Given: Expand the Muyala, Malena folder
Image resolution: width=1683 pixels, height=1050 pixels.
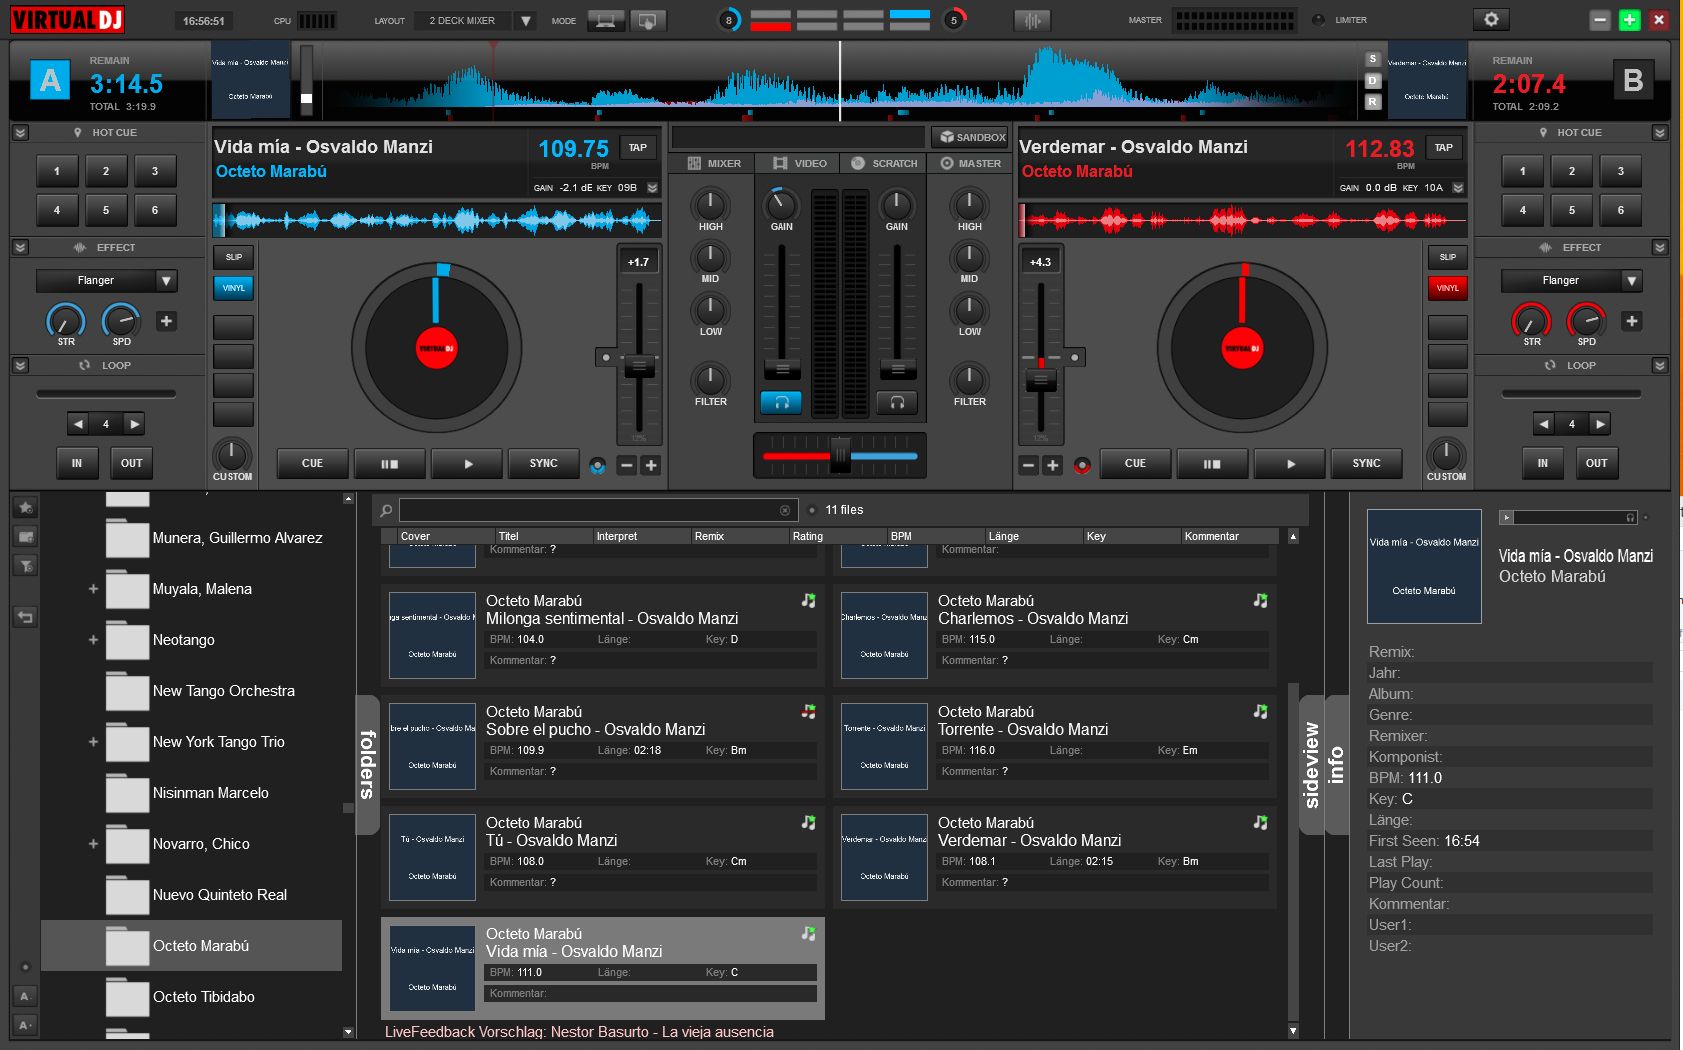Looking at the screenshot, I should (93, 589).
